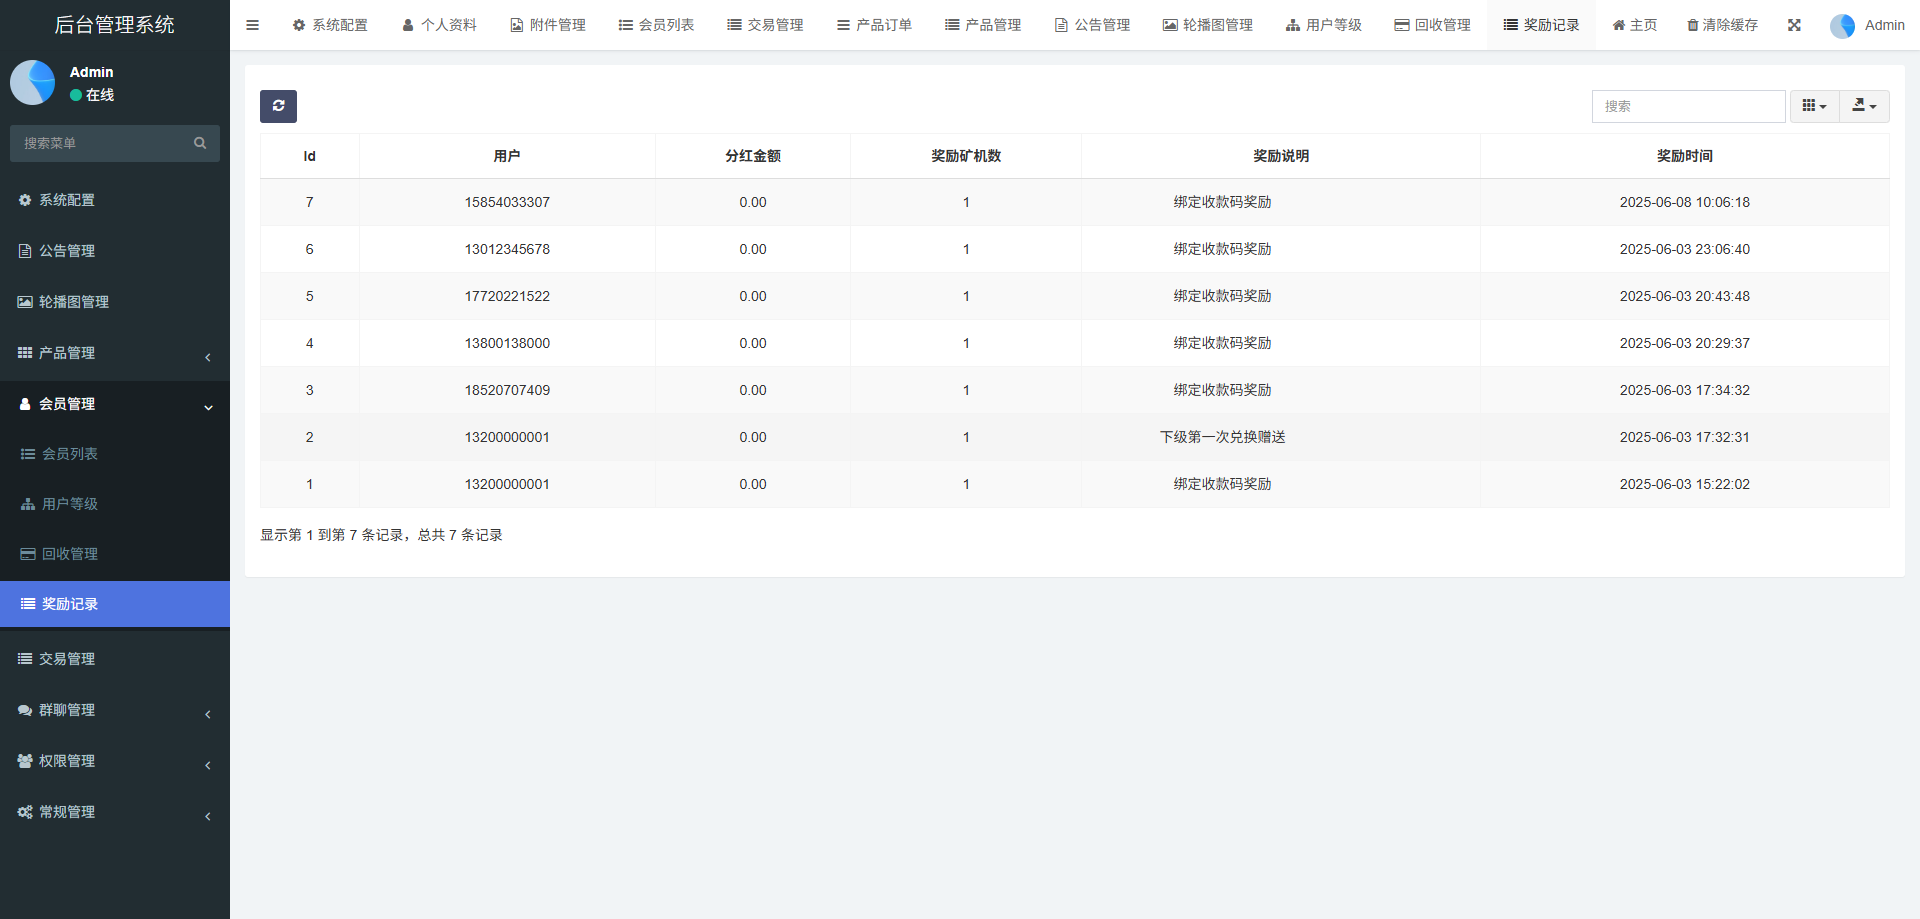Expand the 权限管理 sidebar menu
Screen dimensions: 1920x919
[x=114, y=761]
